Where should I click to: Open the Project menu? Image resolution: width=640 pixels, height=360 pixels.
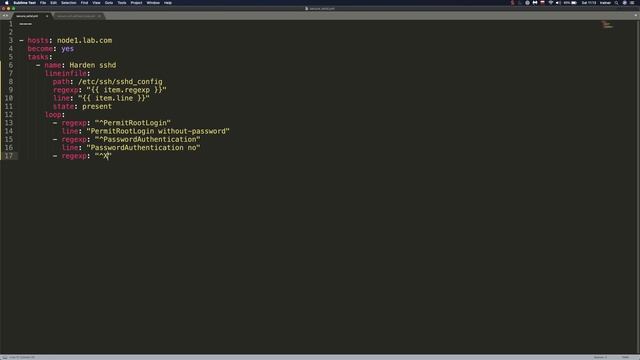tap(136, 3)
